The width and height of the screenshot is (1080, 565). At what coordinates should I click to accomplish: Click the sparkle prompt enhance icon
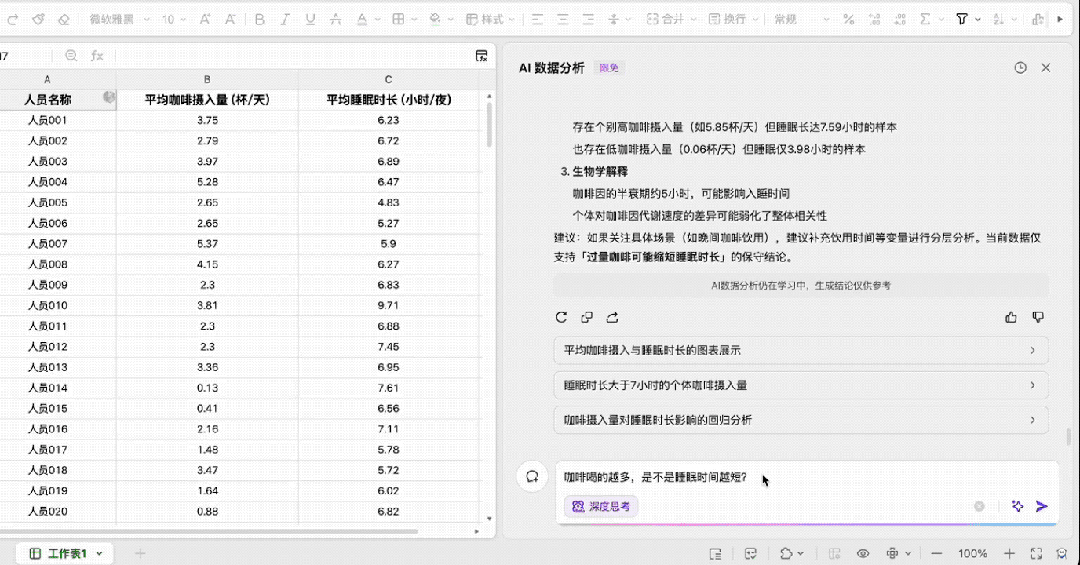coord(1017,506)
